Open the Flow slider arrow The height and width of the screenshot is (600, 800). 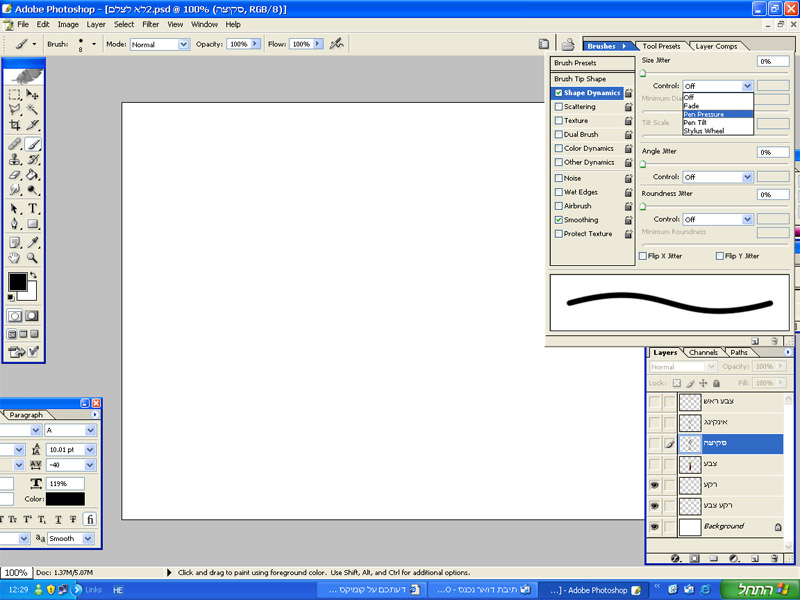[x=318, y=44]
